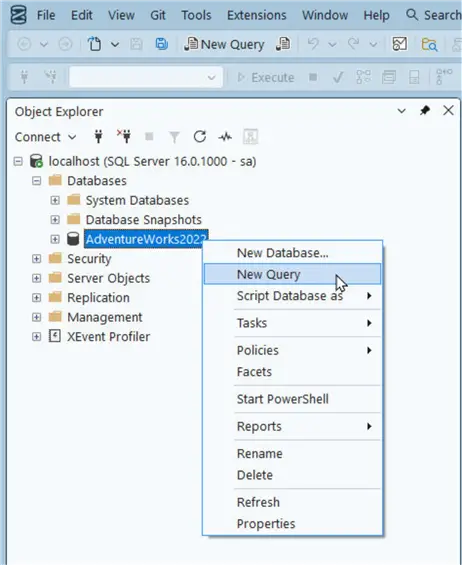
Task: Open the Tools menu
Action: (196, 15)
